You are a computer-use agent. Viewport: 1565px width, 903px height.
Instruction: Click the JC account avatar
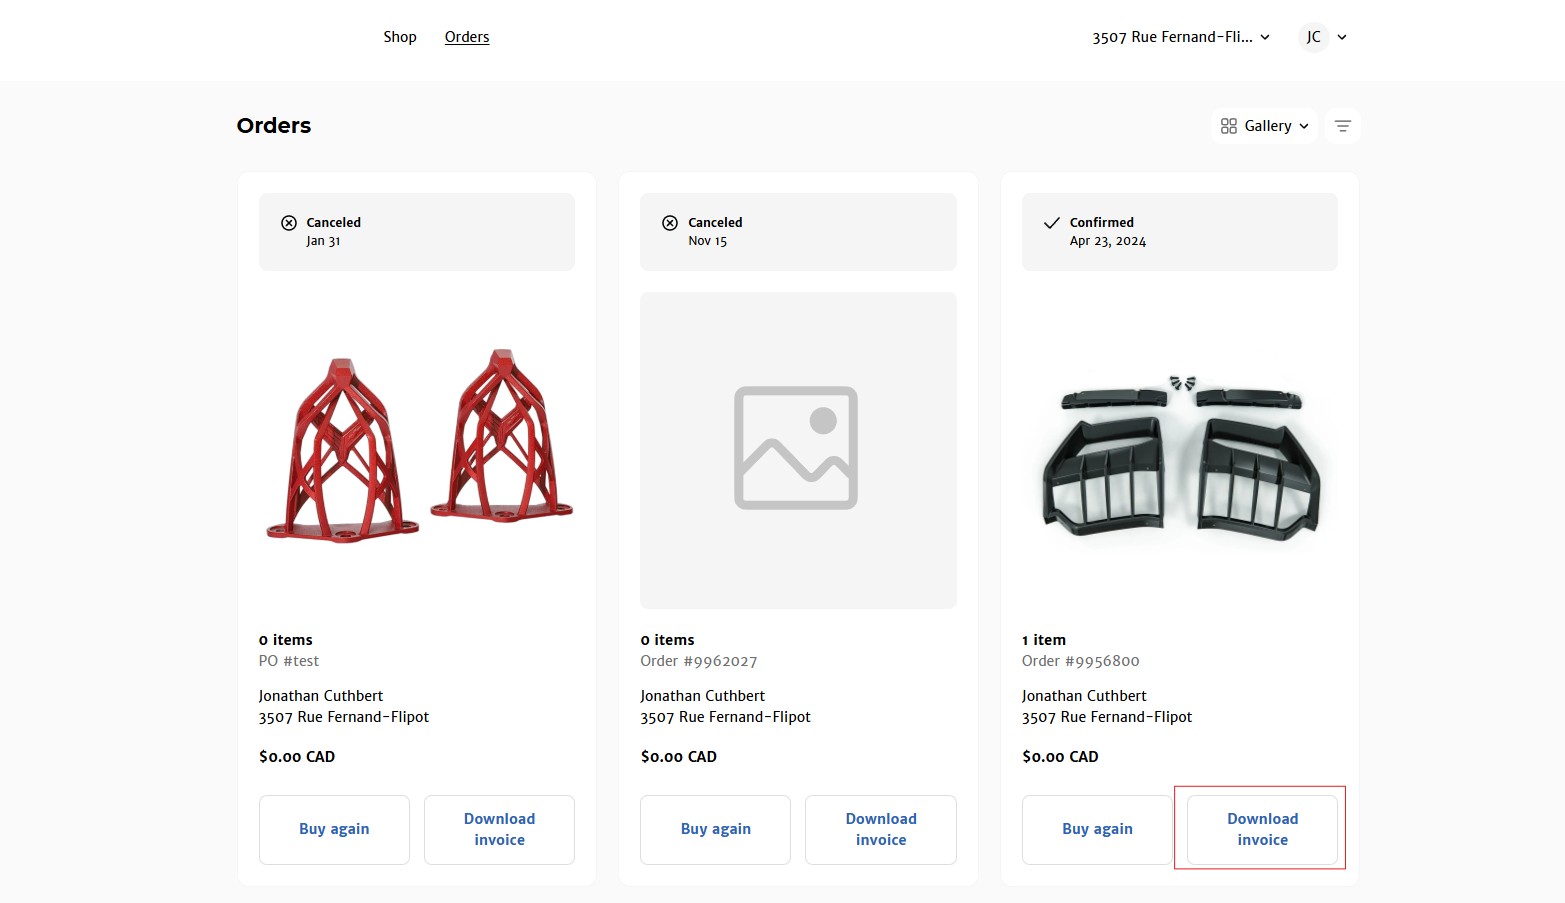1313,37
